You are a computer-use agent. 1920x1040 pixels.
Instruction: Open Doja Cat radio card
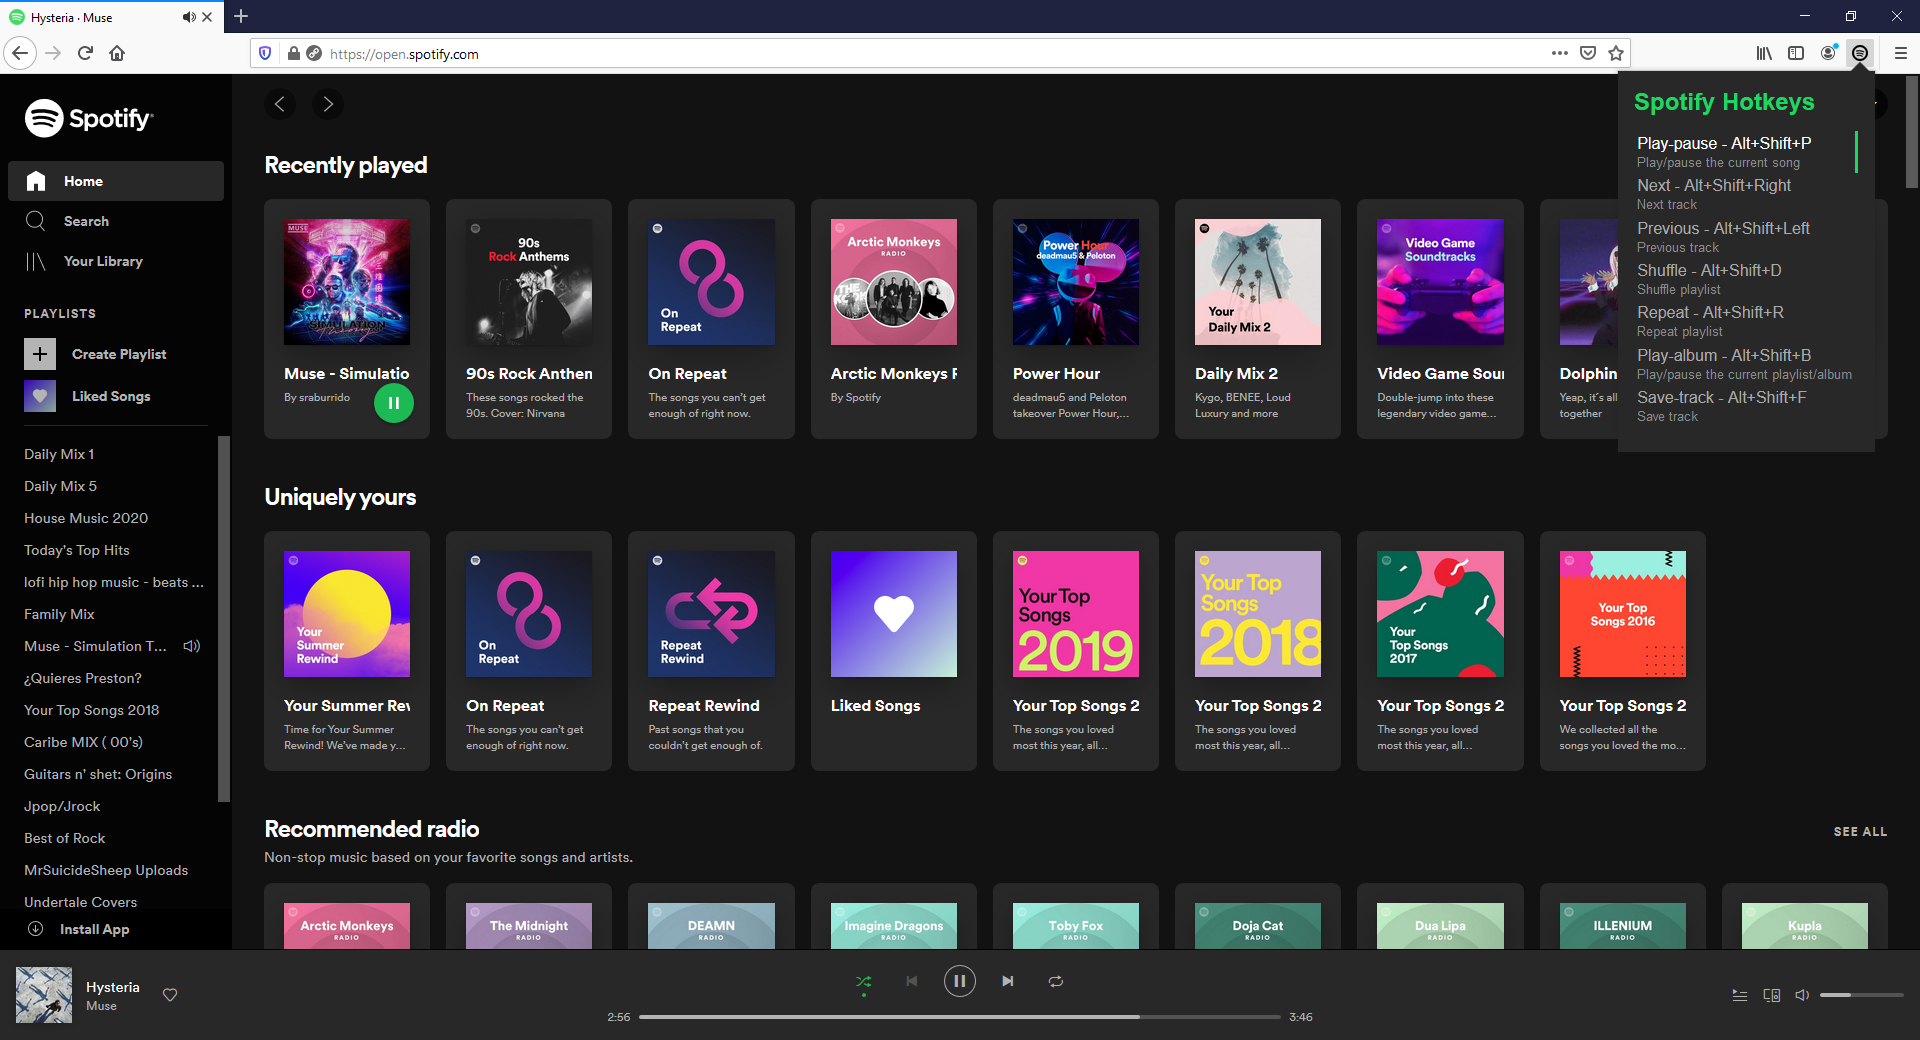(x=1258, y=916)
